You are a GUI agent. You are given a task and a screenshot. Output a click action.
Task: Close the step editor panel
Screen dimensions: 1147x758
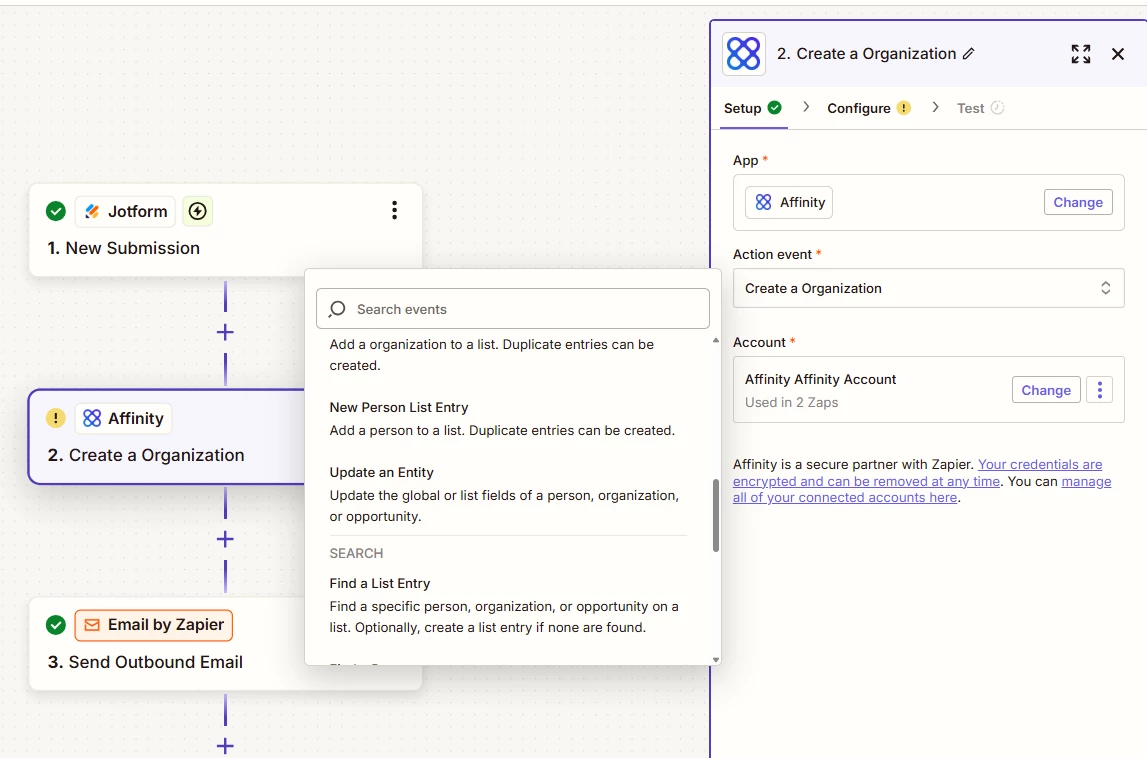coord(1118,54)
